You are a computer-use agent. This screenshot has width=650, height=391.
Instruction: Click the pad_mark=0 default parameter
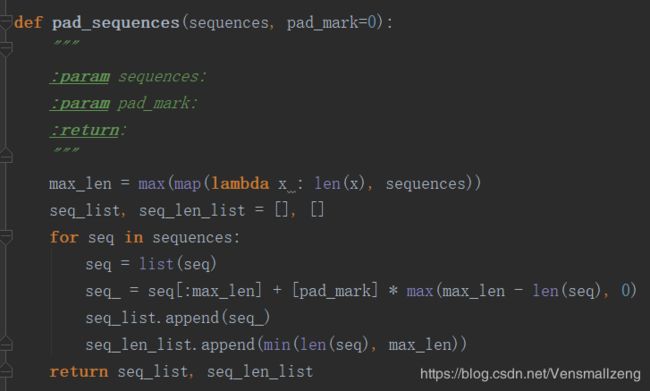332,22
